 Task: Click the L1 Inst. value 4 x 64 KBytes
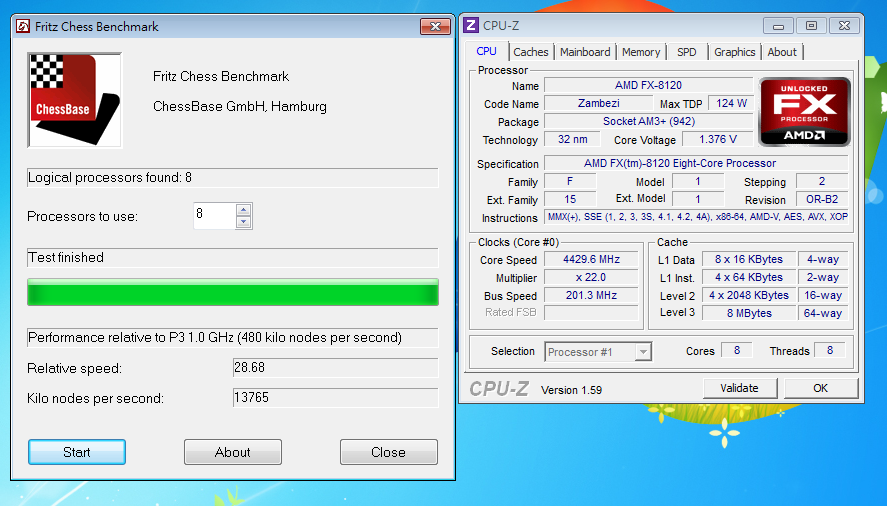pyautogui.click(x=748, y=277)
